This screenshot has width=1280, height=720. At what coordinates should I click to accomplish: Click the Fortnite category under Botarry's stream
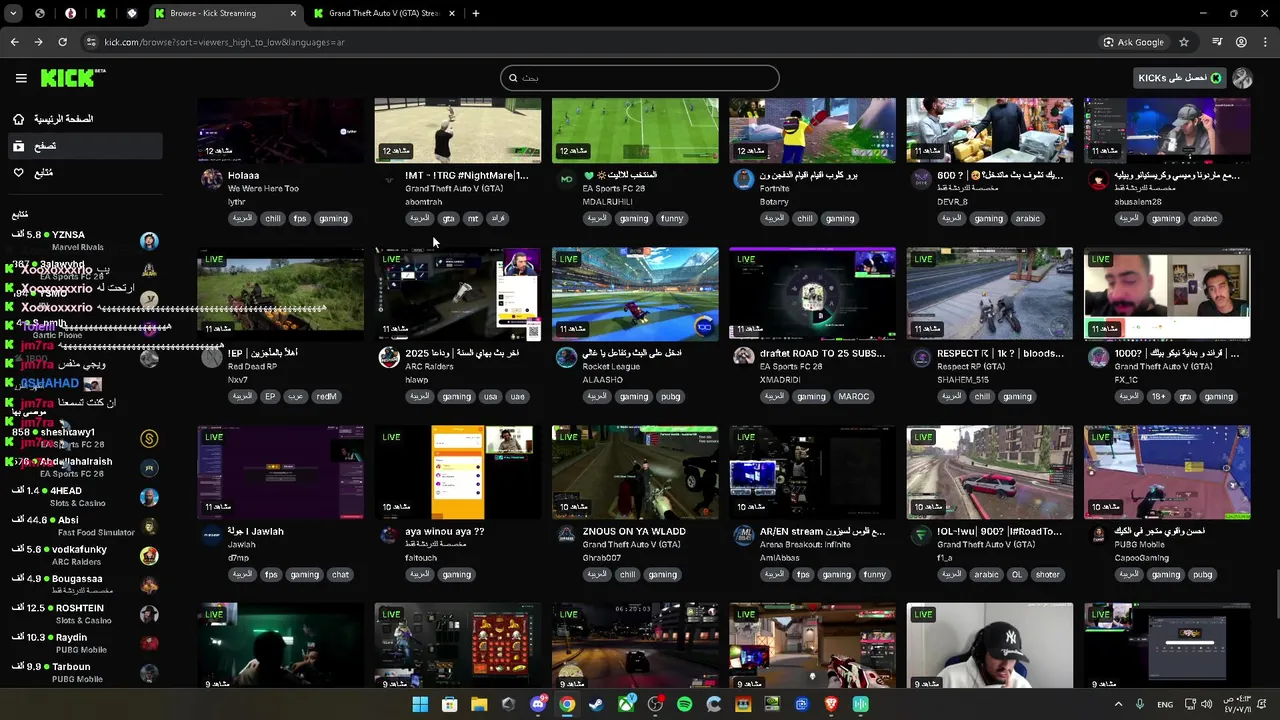(x=774, y=188)
